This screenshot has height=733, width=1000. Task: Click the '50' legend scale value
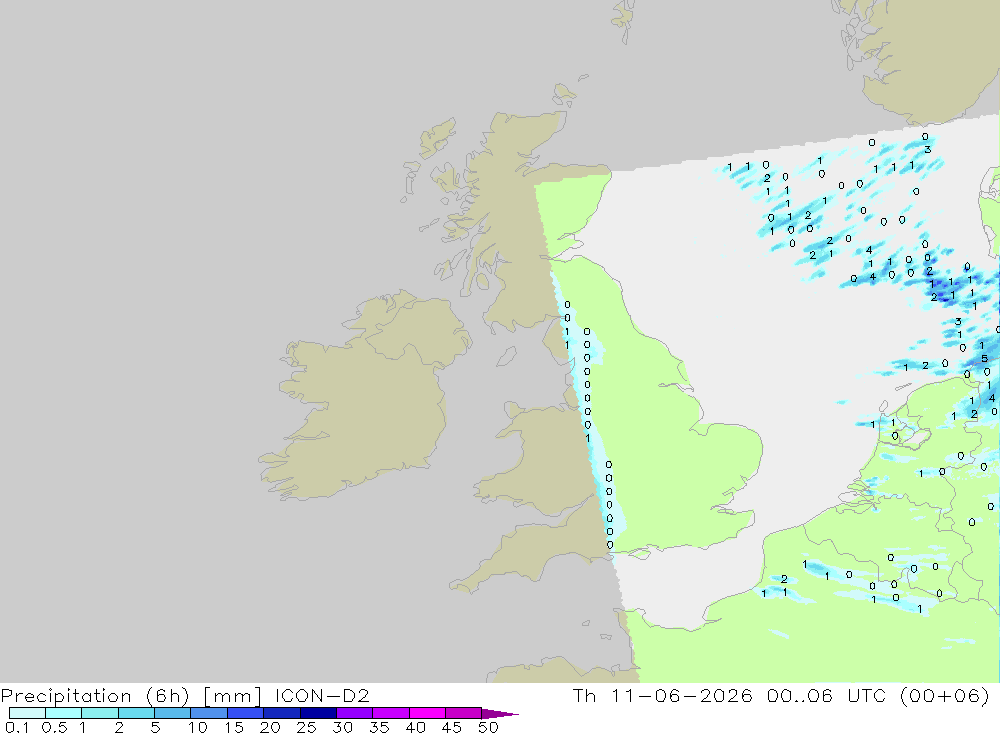(488, 727)
